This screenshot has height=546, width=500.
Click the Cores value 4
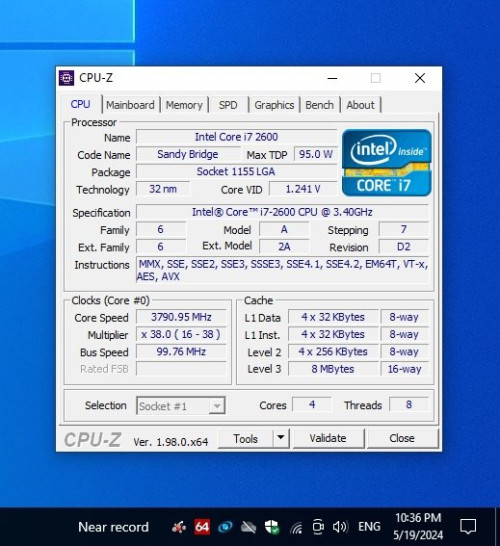(312, 405)
